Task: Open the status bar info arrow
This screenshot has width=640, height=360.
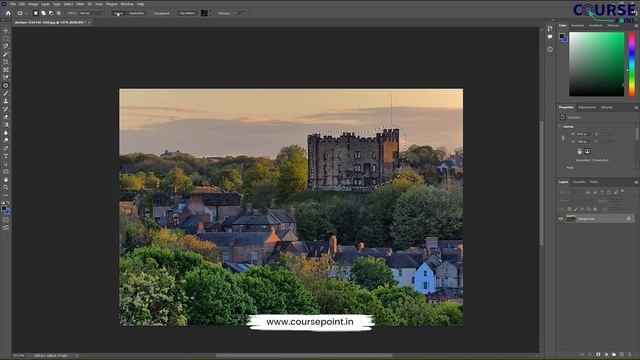Action: (x=77, y=356)
